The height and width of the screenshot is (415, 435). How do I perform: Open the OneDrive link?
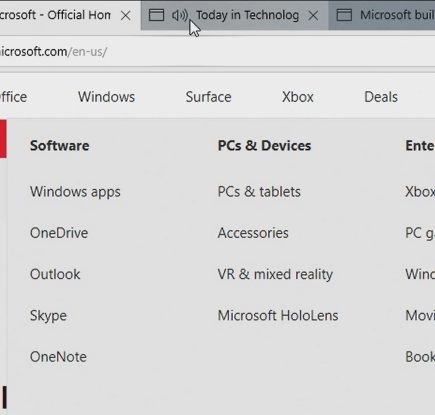click(59, 233)
